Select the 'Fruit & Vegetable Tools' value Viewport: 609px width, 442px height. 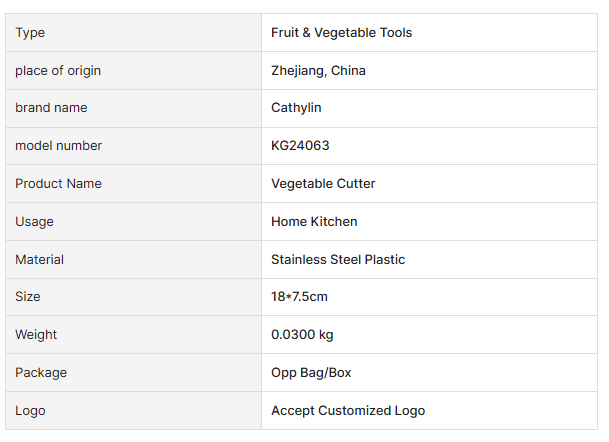[x=341, y=33]
